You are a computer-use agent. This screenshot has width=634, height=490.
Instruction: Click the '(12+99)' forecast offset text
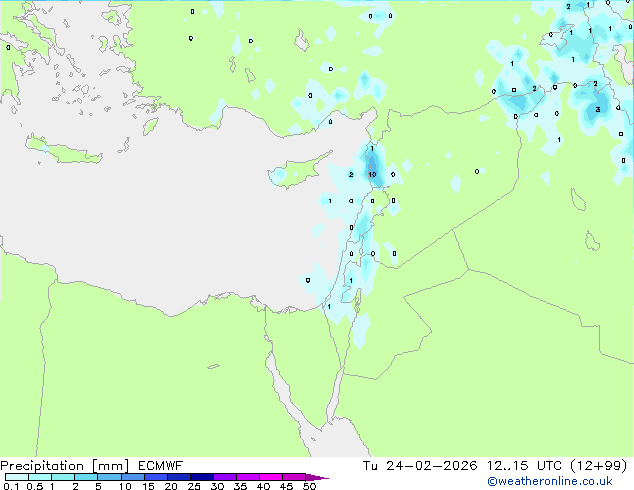tap(599, 466)
